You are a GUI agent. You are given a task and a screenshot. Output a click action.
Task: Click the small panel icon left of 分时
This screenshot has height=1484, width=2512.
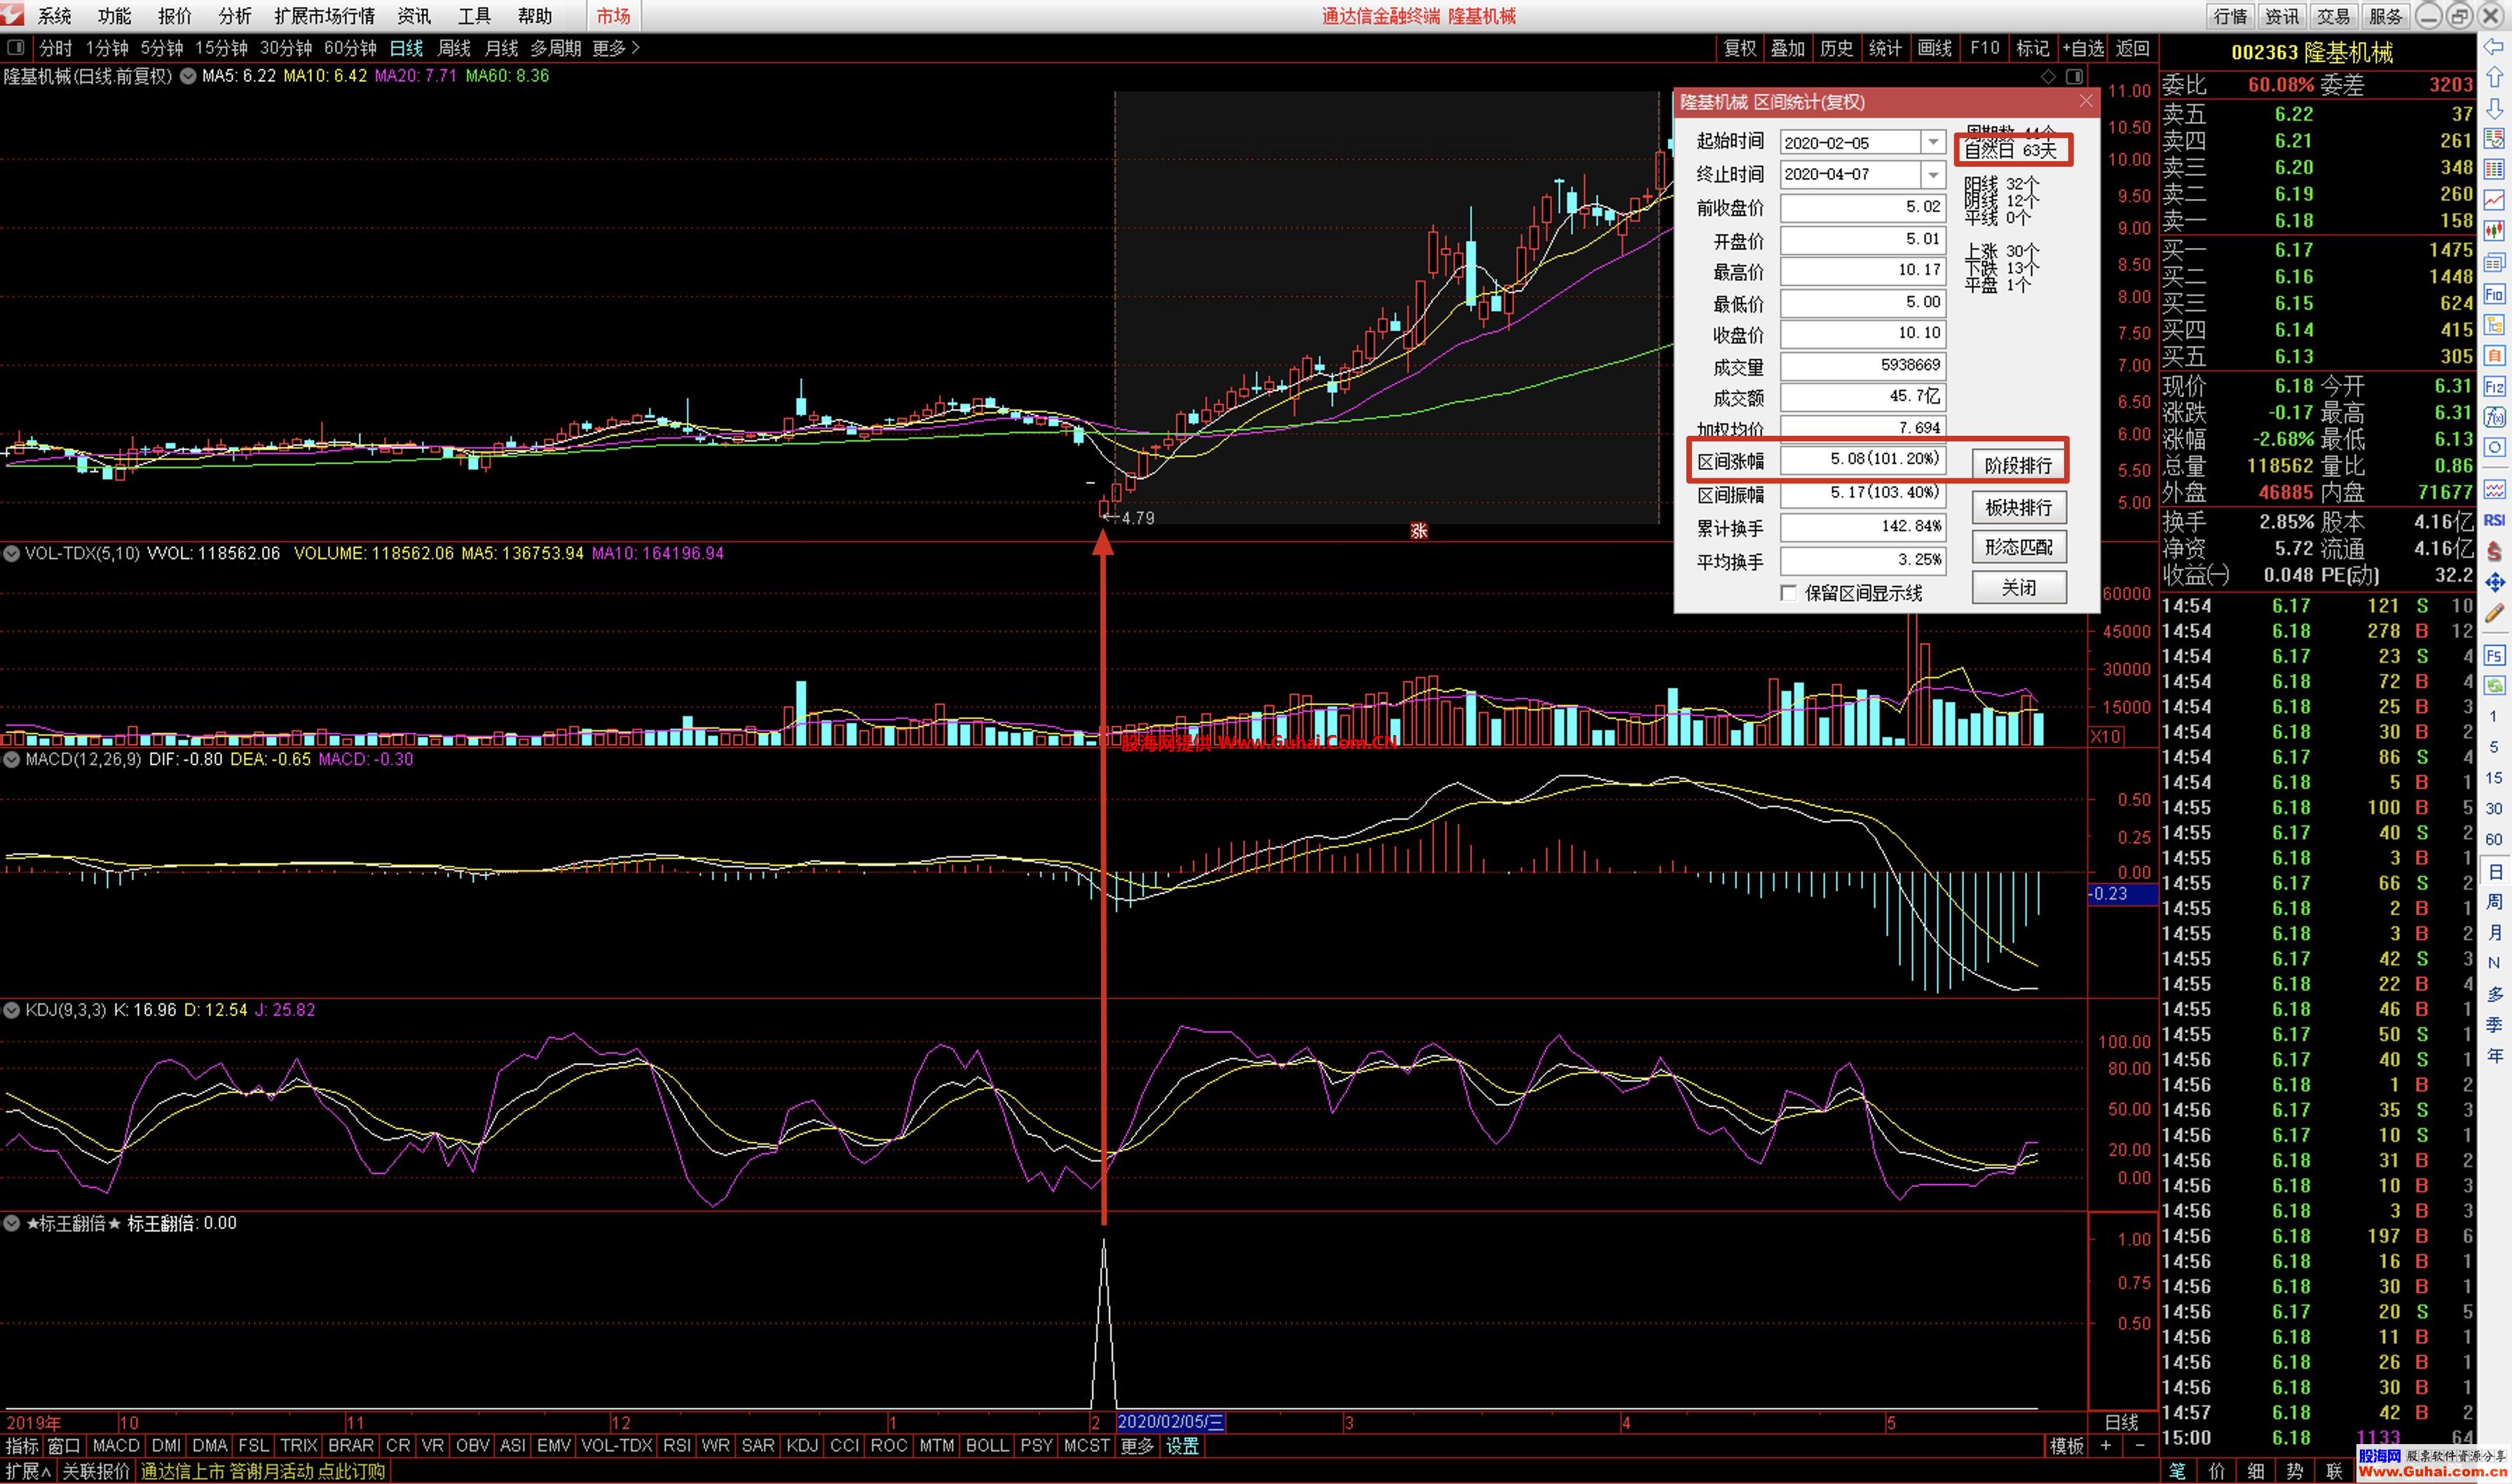(x=16, y=47)
